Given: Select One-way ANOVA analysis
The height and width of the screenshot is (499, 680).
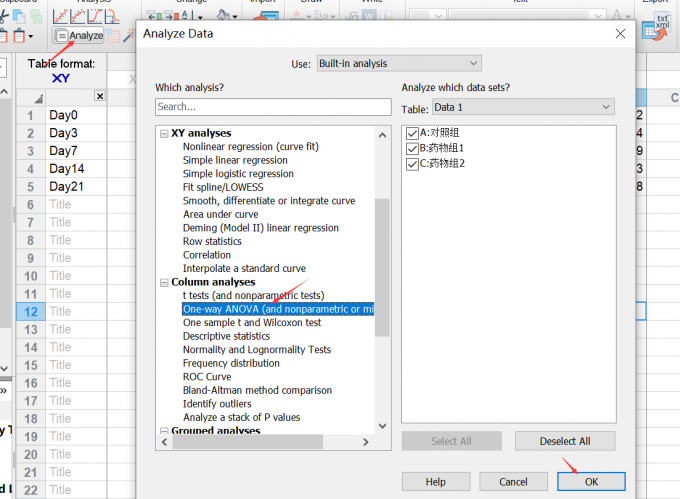Looking at the screenshot, I should [278, 309].
